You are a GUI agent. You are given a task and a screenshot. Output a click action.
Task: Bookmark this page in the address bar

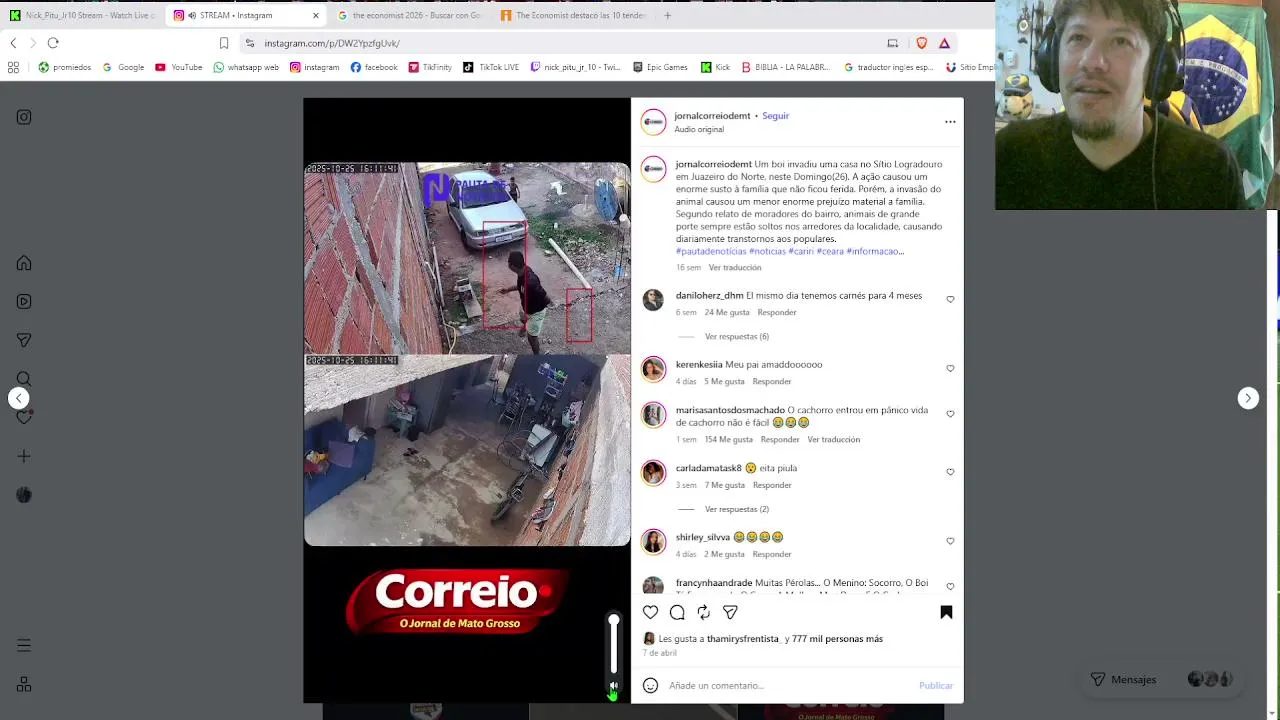point(224,43)
